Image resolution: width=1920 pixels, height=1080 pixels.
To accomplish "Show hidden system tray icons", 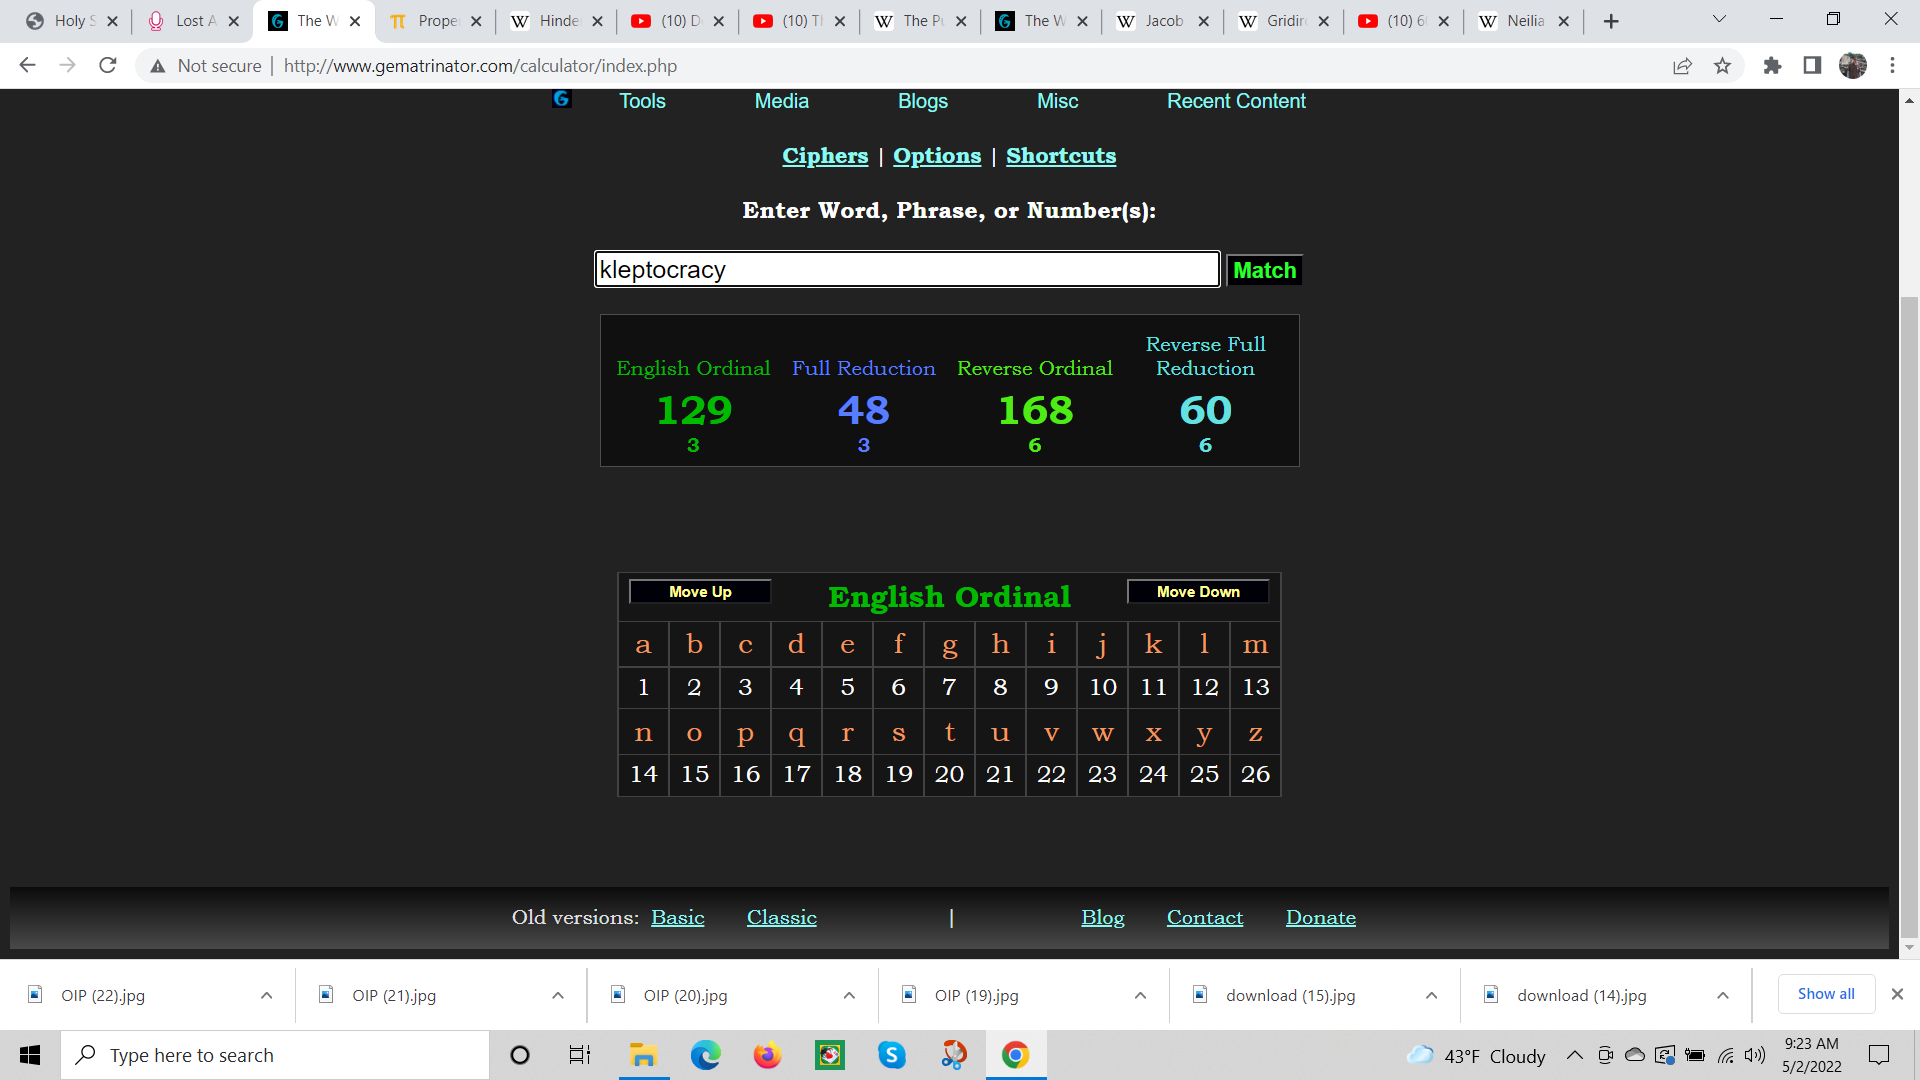I will (x=1574, y=1055).
